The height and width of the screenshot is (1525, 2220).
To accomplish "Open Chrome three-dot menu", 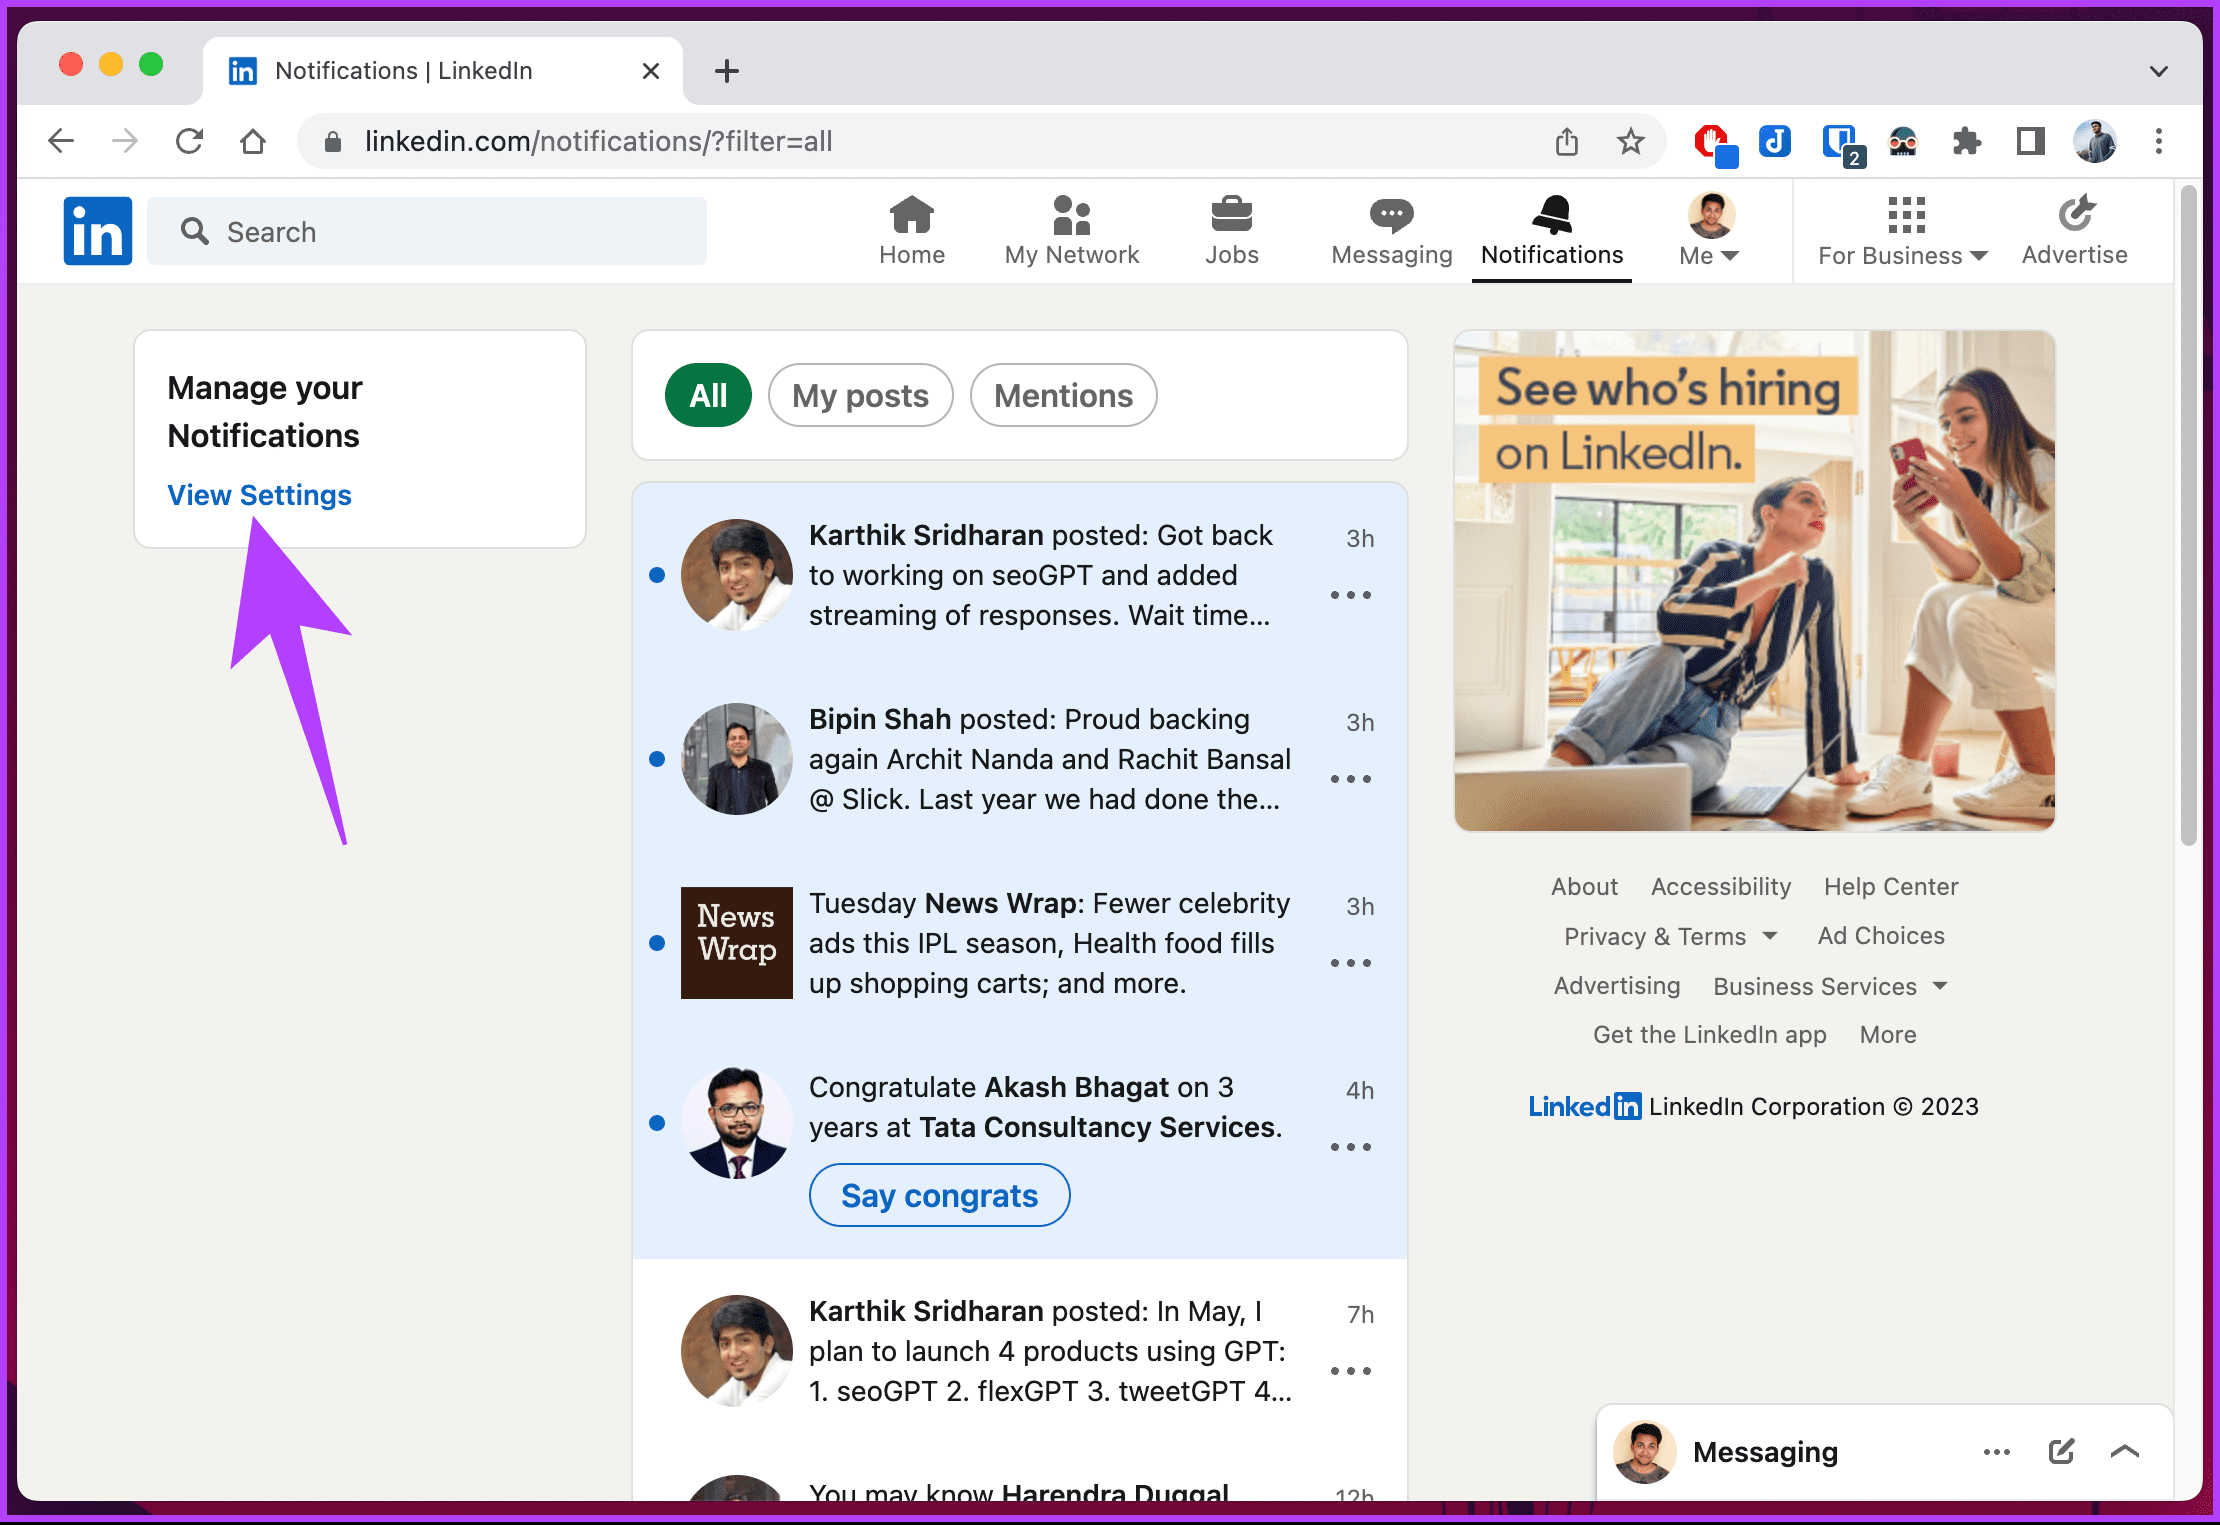I will [x=2159, y=141].
